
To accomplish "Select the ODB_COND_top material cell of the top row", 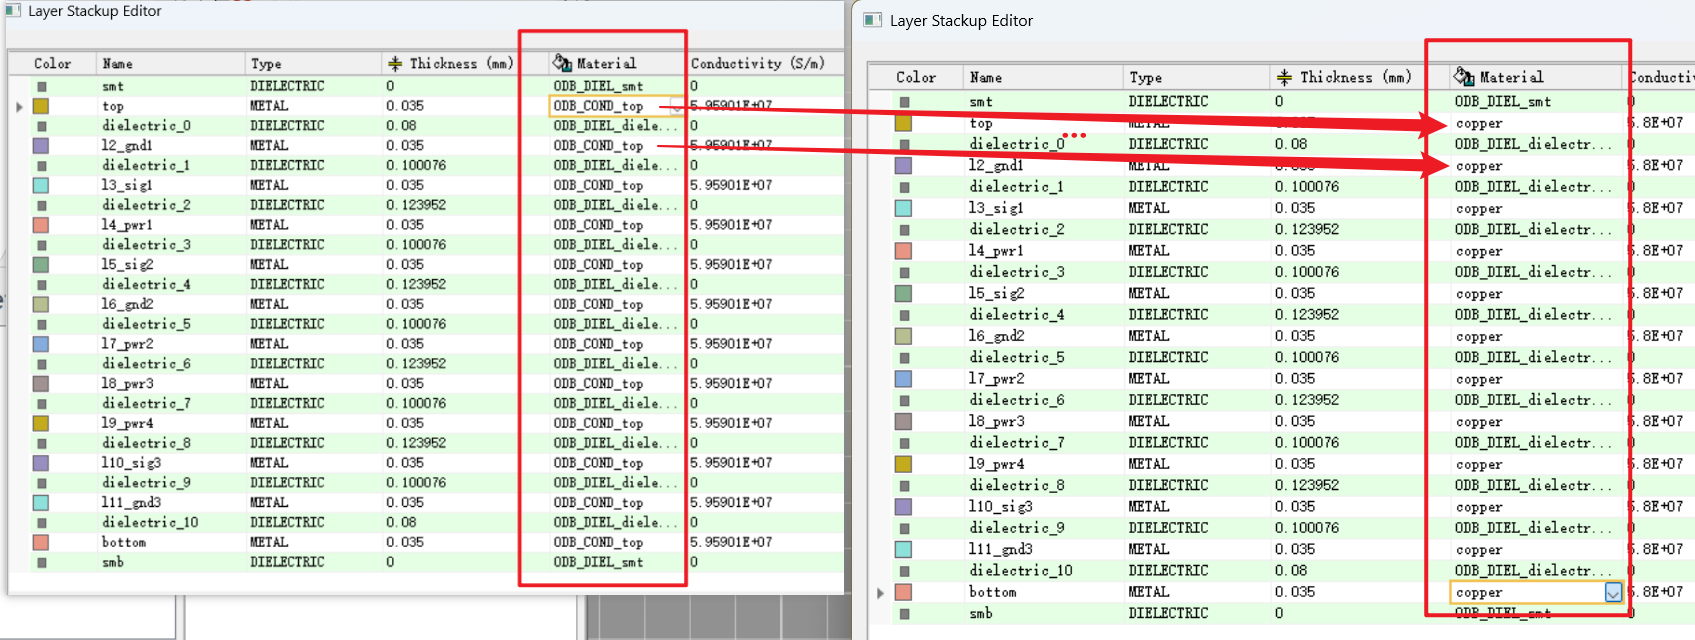I will 615,106.
